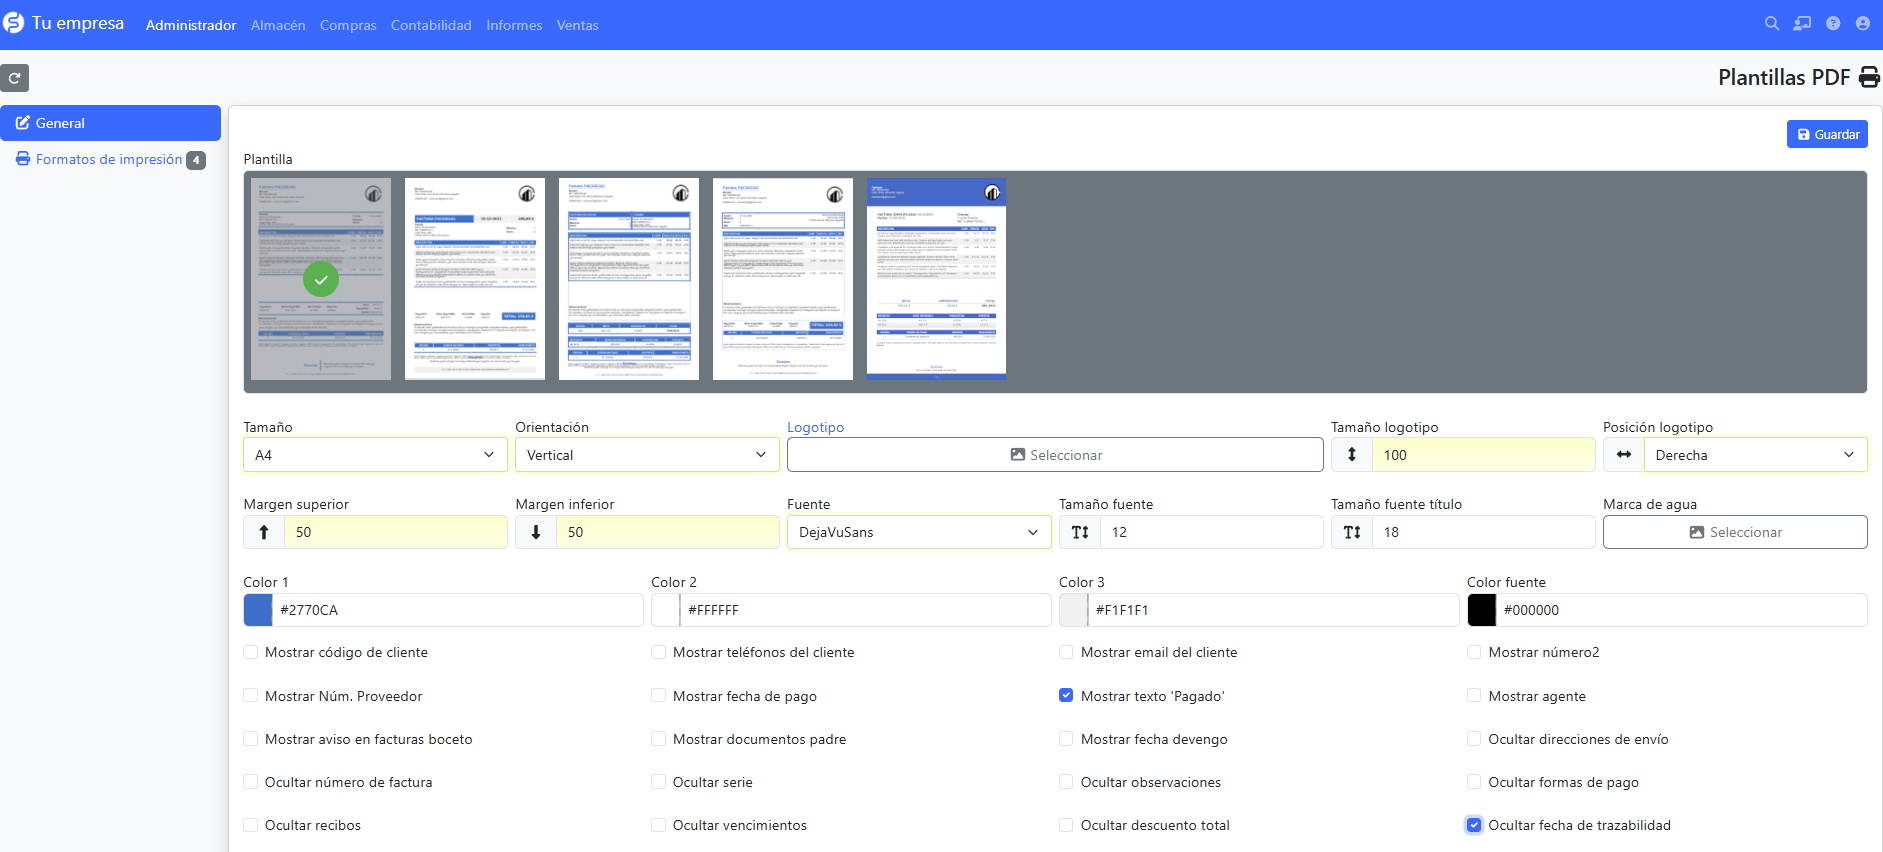This screenshot has height=852, width=1883.
Task: Enable Mostrar fecha de pago
Action: click(659, 695)
